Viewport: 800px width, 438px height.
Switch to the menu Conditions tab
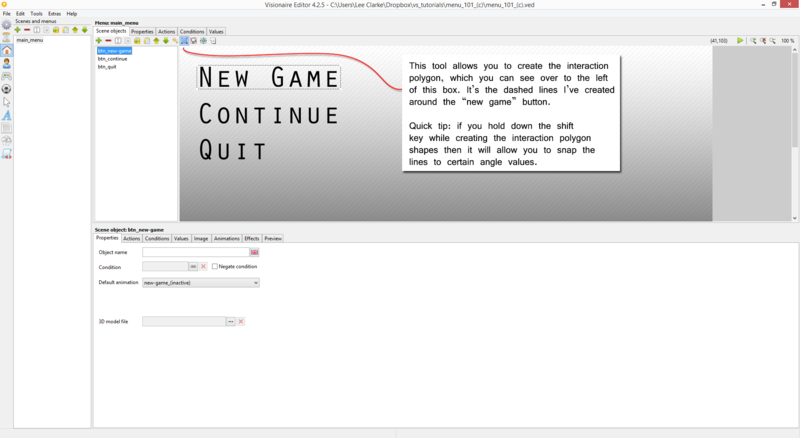[192, 31]
